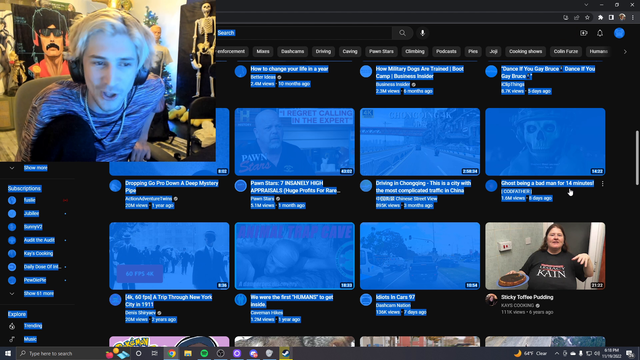Start voice search with the microphone icon
The height and width of the screenshot is (360, 640).
[x=422, y=33]
